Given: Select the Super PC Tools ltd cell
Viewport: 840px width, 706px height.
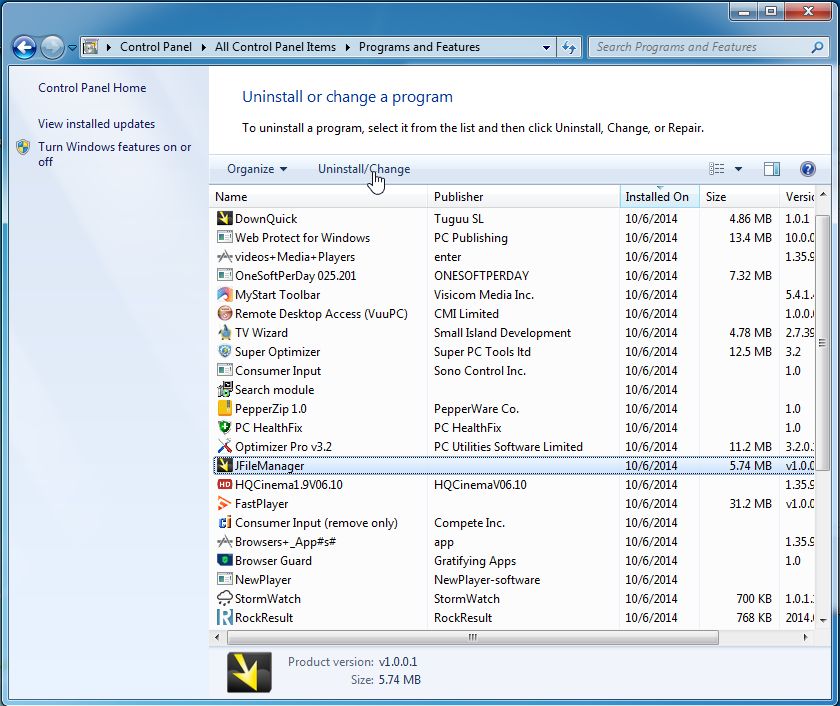Looking at the screenshot, I should (482, 352).
